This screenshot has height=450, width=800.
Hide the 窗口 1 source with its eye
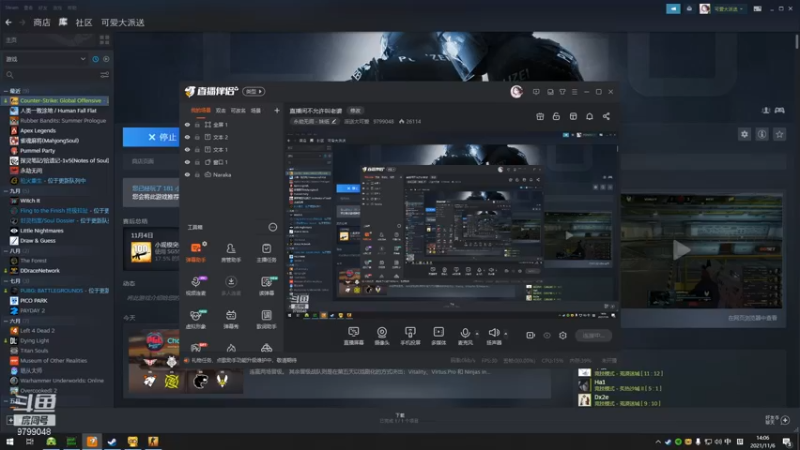coord(187,162)
